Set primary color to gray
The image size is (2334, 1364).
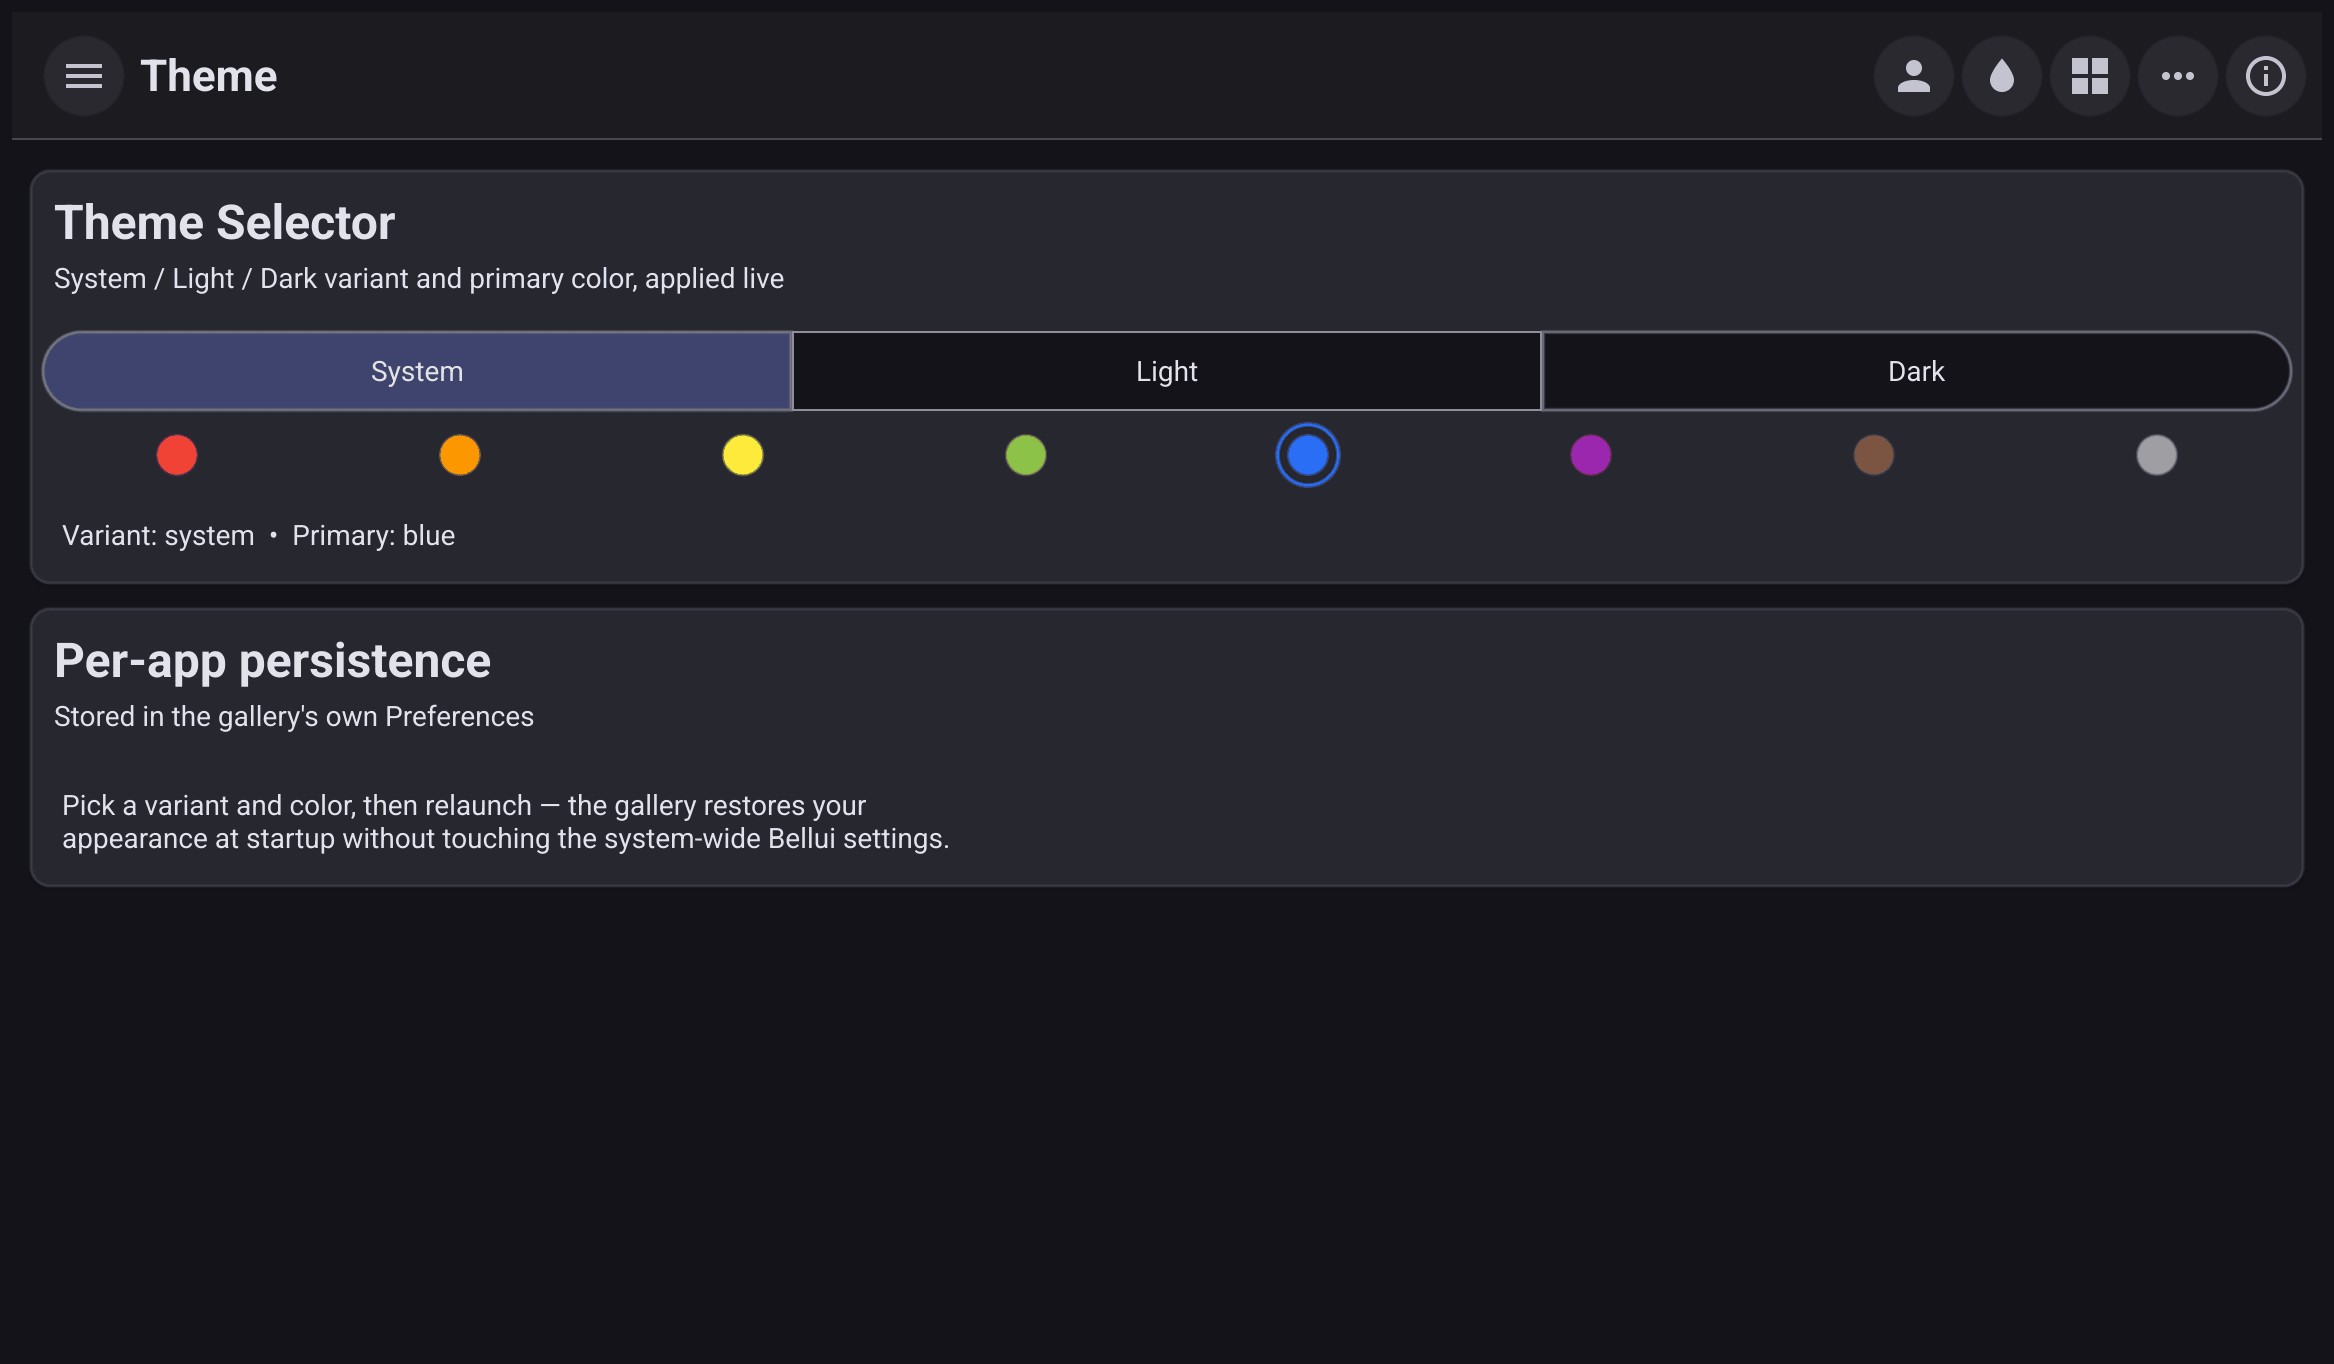click(2157, 455)
